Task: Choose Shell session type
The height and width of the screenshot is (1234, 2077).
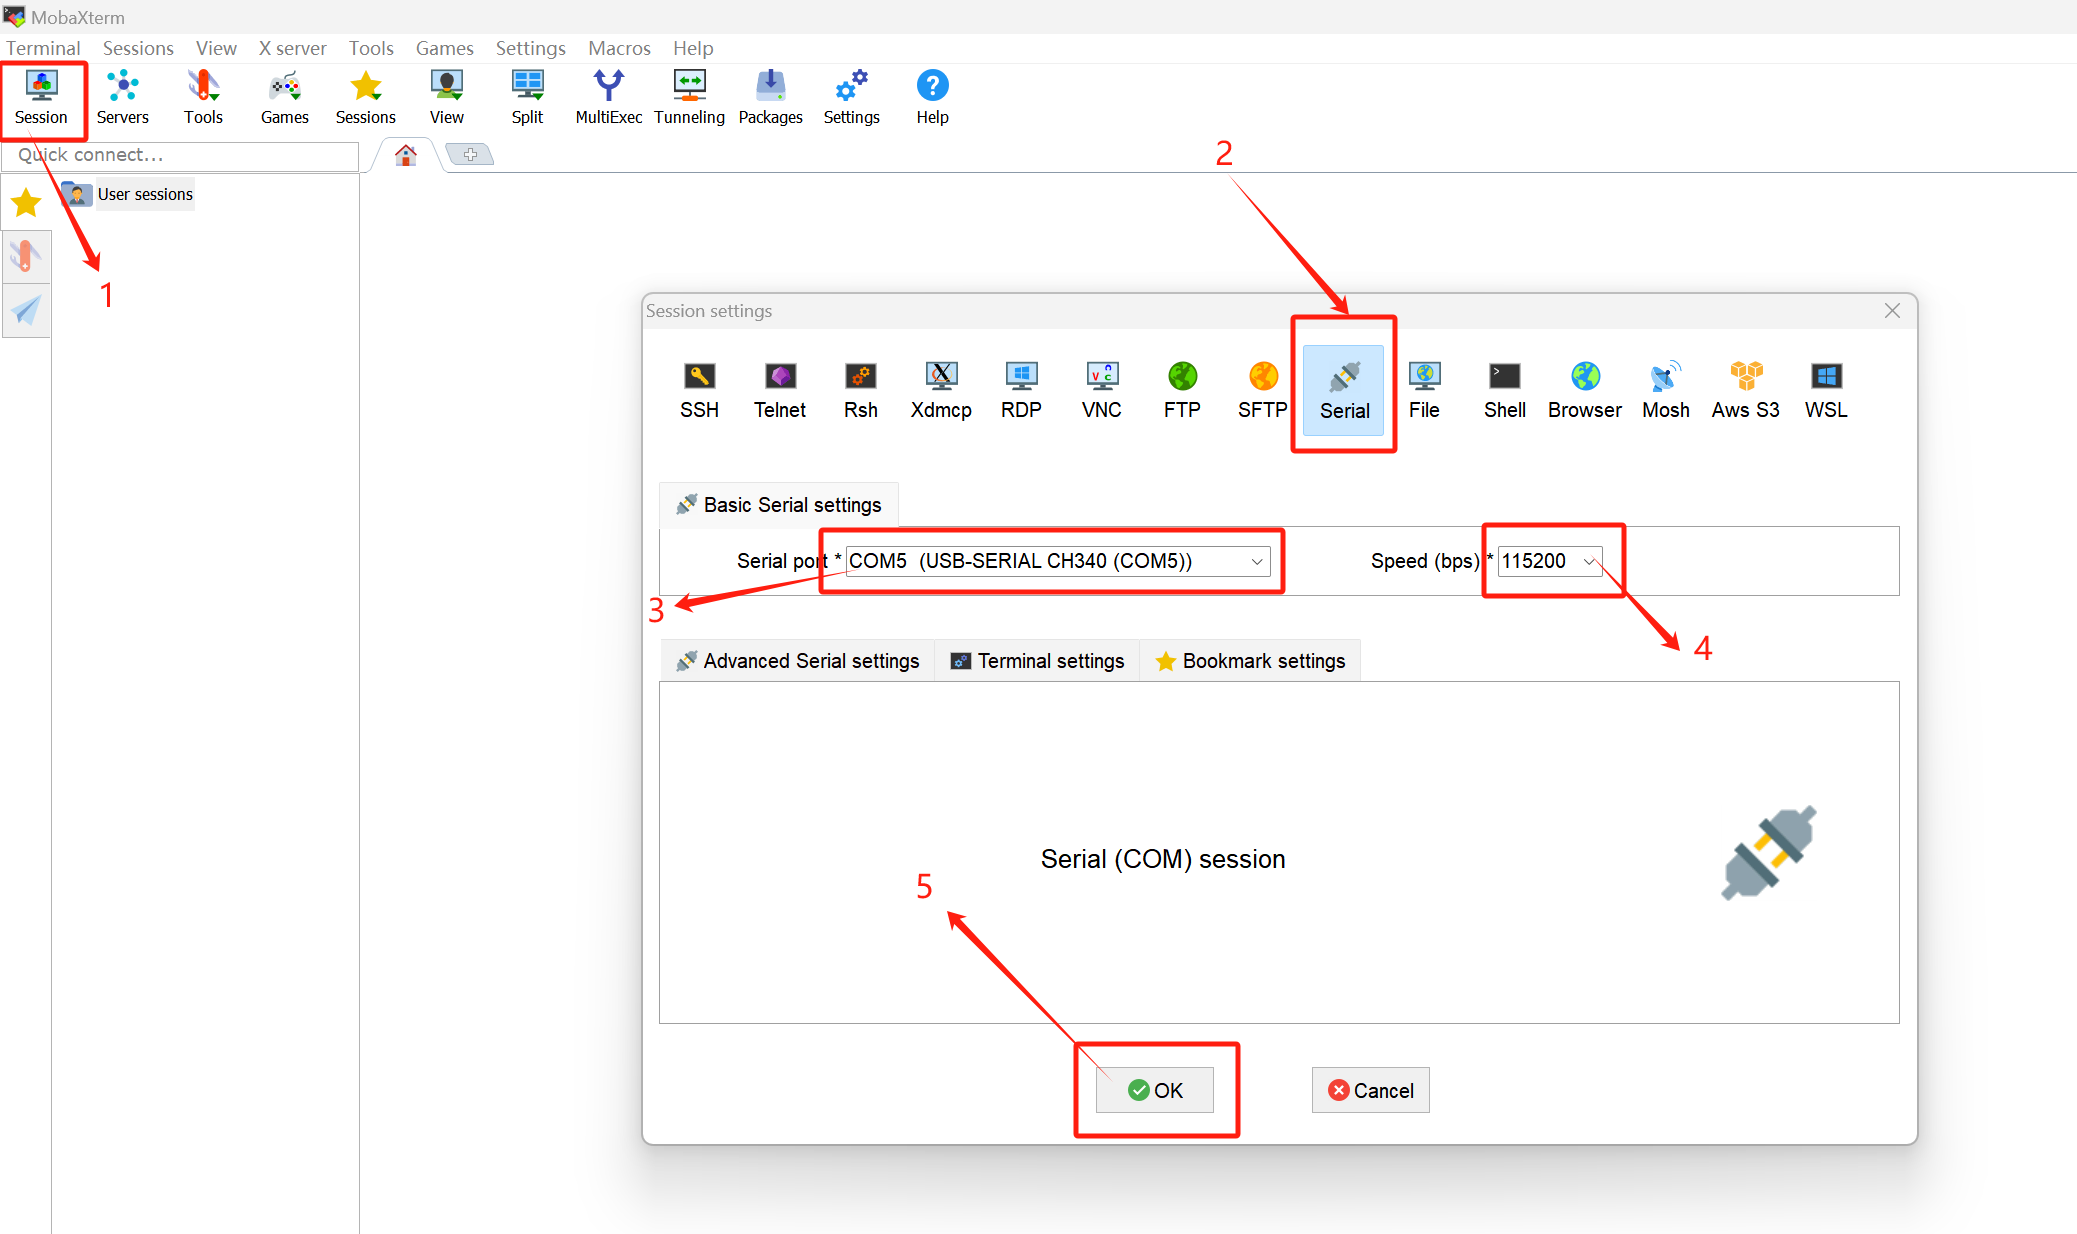Action: click(1504, 390)
